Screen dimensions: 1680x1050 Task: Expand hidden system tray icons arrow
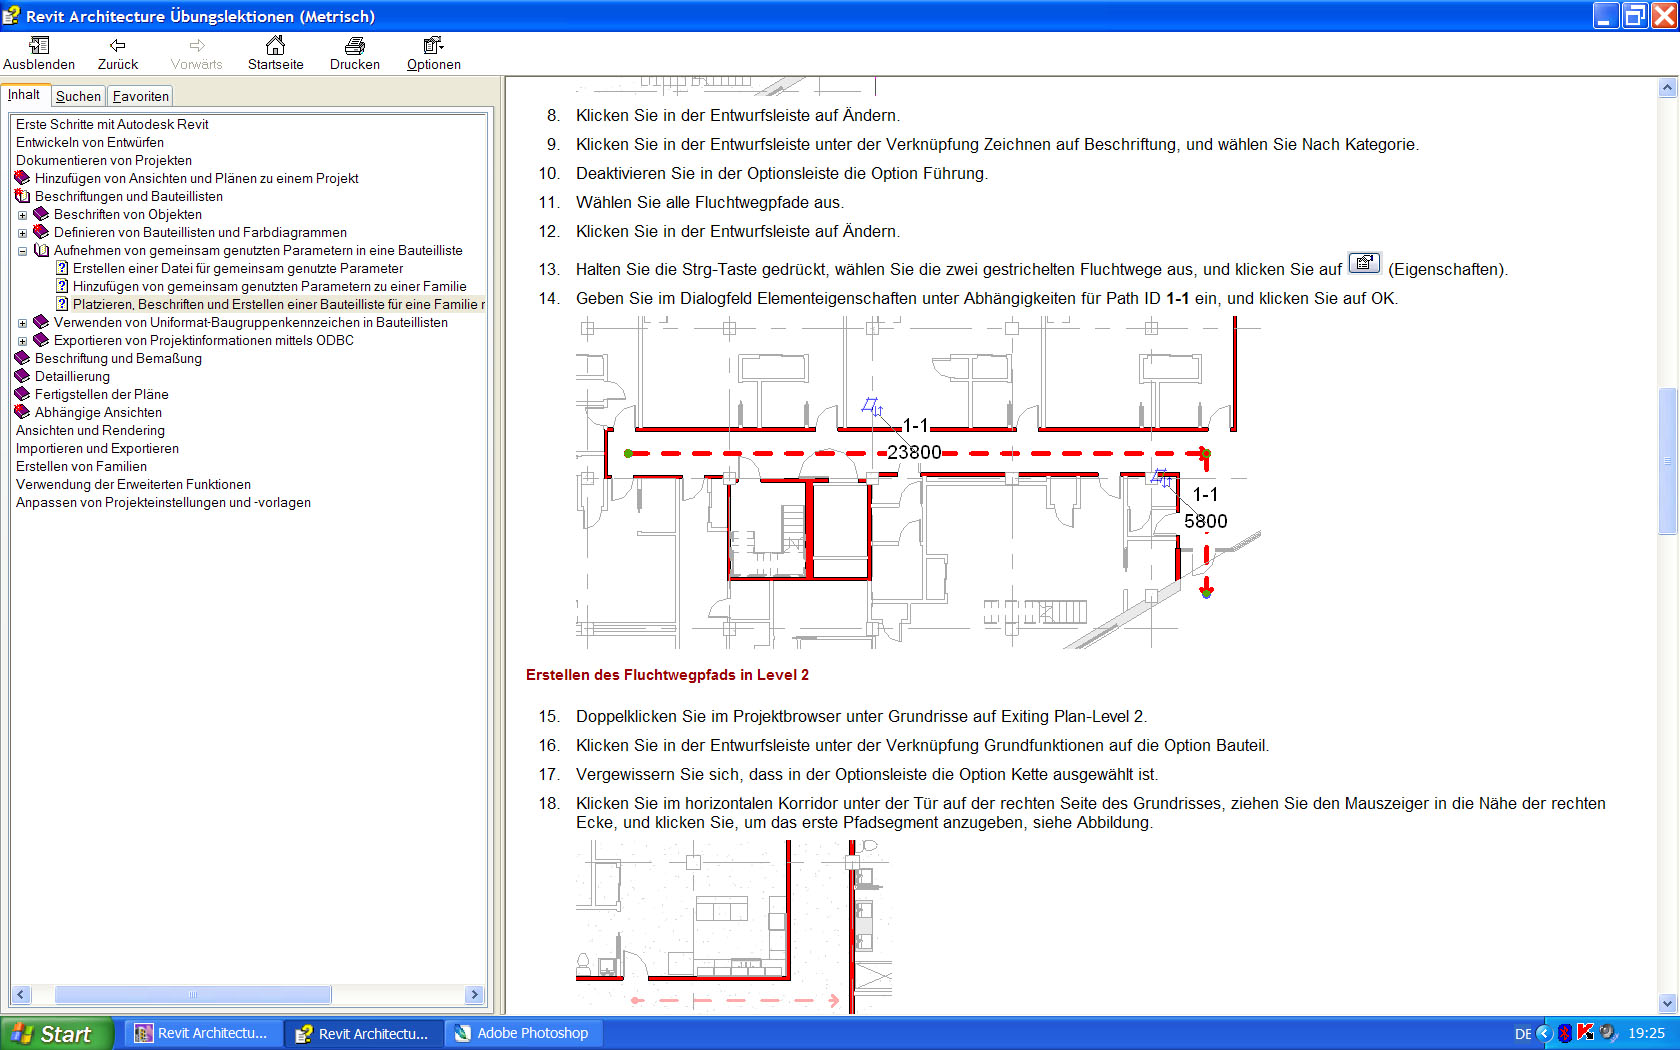(x=1544, y=1033)
